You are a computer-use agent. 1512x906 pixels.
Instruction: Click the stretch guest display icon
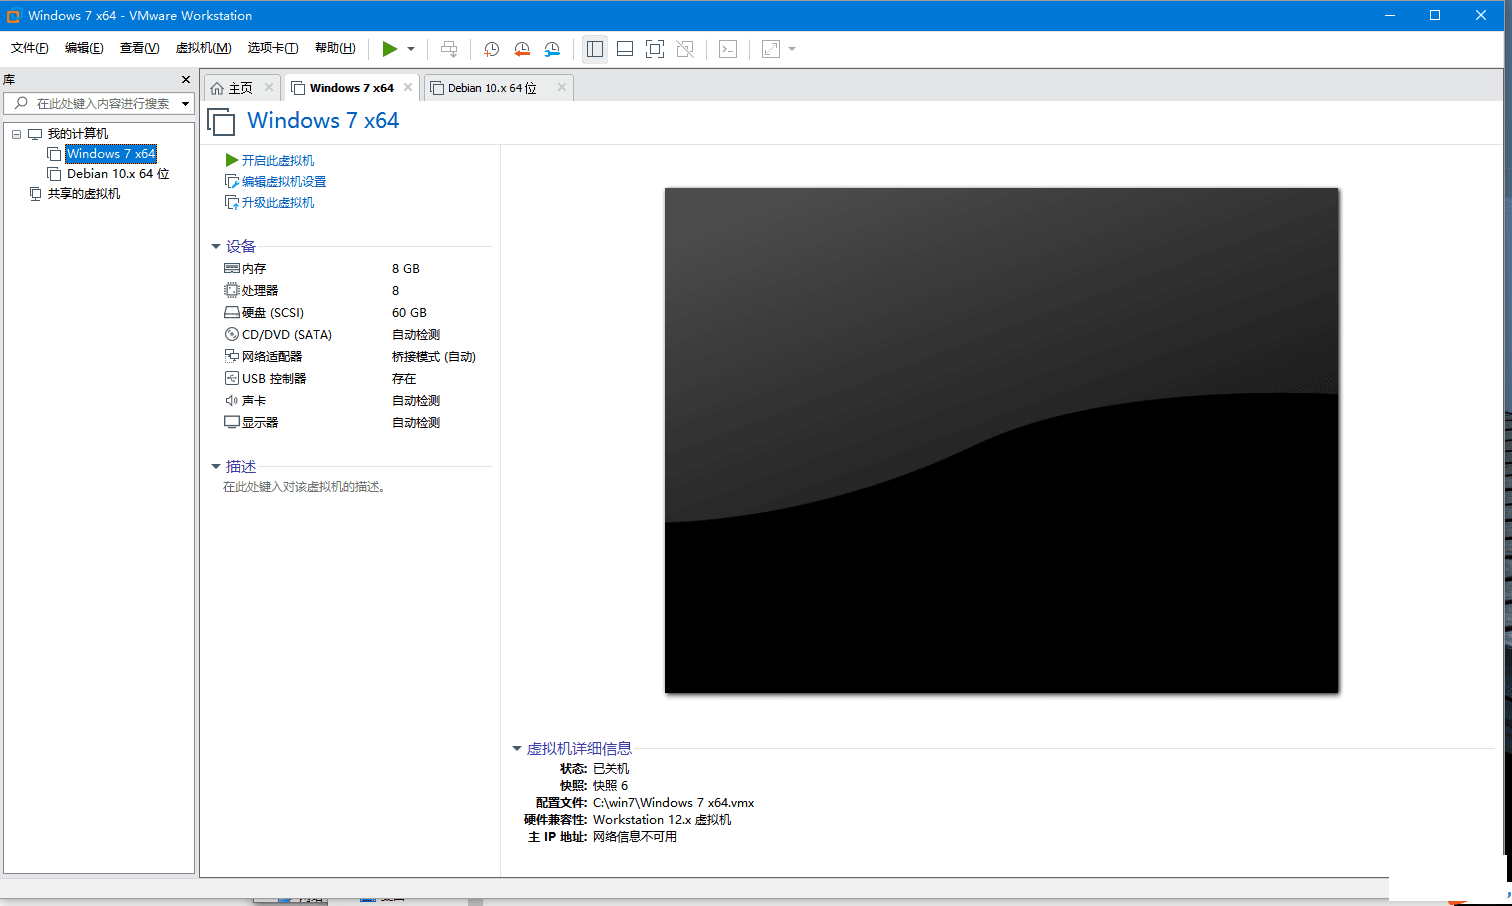pos(771,49)
